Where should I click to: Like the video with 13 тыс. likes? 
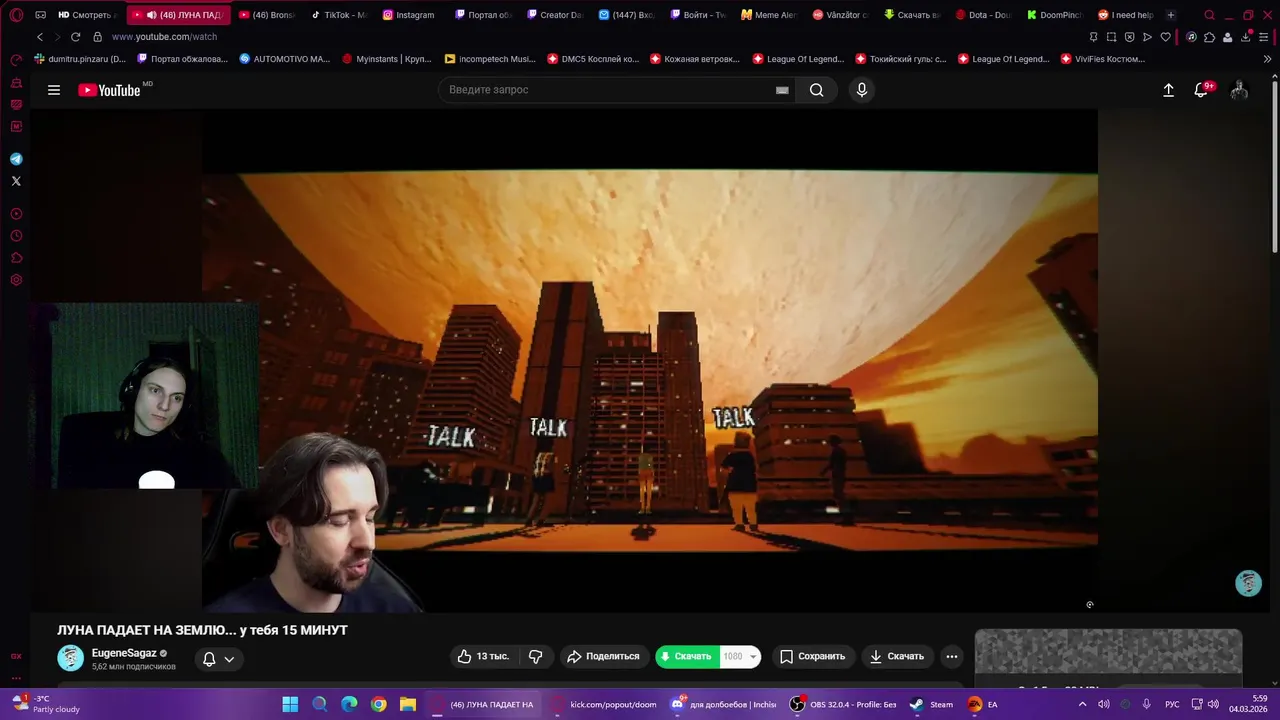click(x=484, y=656)
